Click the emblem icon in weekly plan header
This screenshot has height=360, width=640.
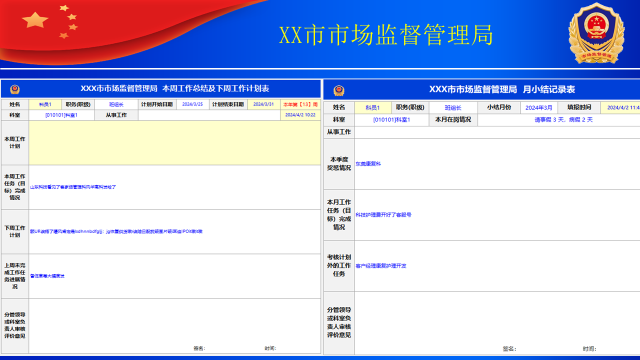coord(15,89)
